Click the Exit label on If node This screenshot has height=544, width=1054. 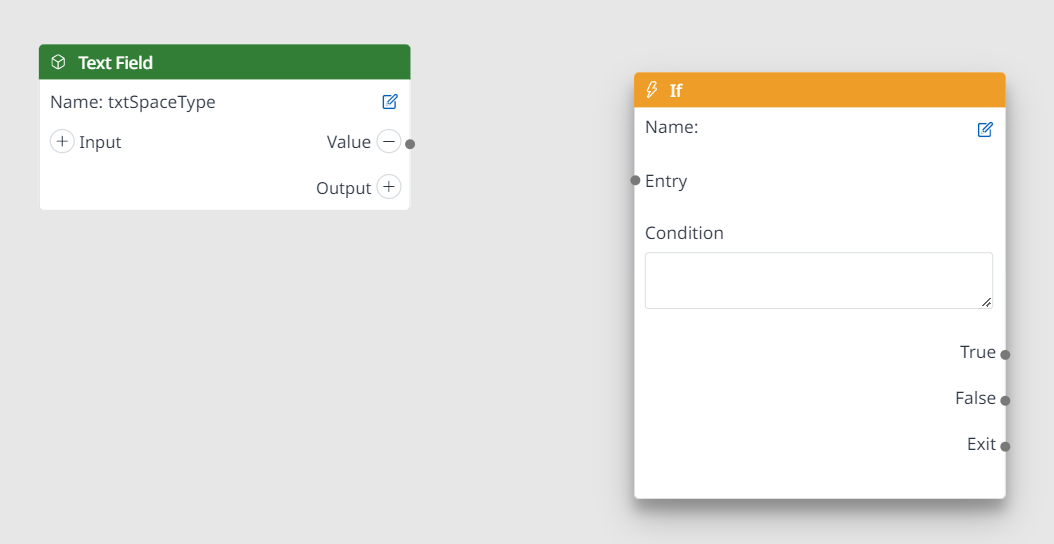(x=981, y=444)
